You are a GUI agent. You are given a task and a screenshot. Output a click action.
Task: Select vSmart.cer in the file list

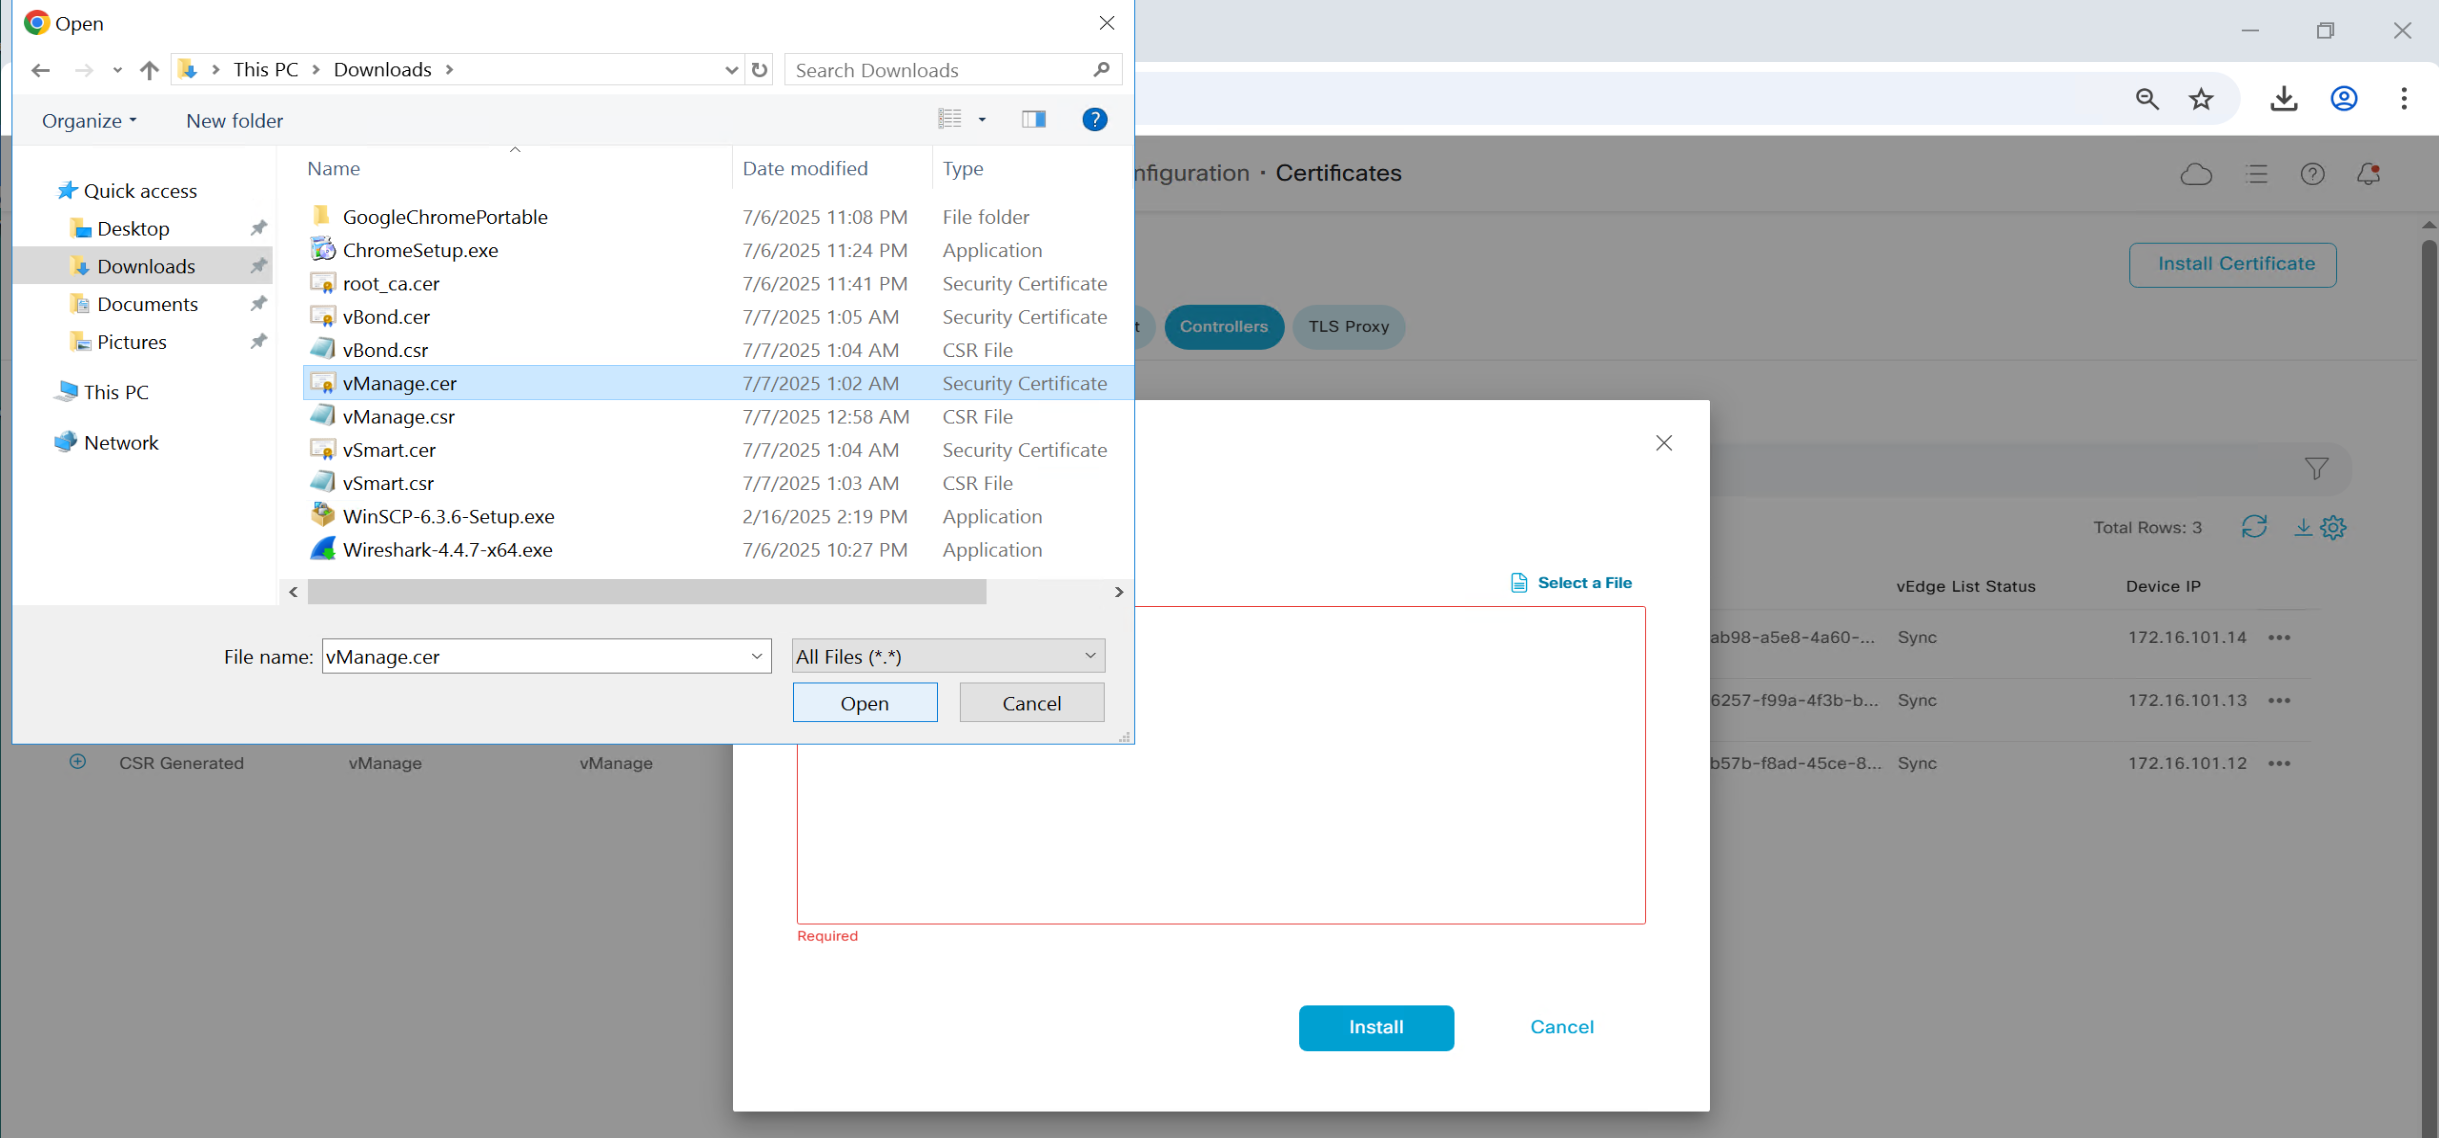pyautogui.click(x=389, y=450)
